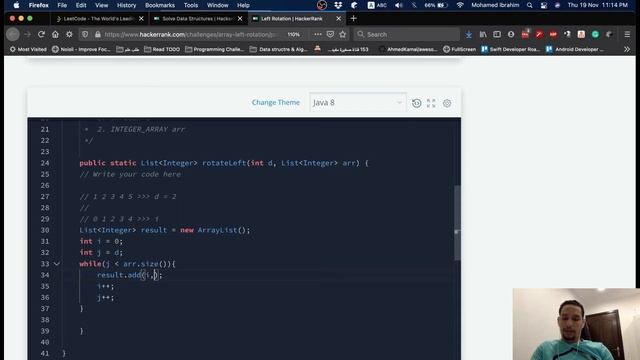The height and width of the screenshot is (360, 640).
Task: Enter fullscreen editor mode
Action: click(431, 103)
